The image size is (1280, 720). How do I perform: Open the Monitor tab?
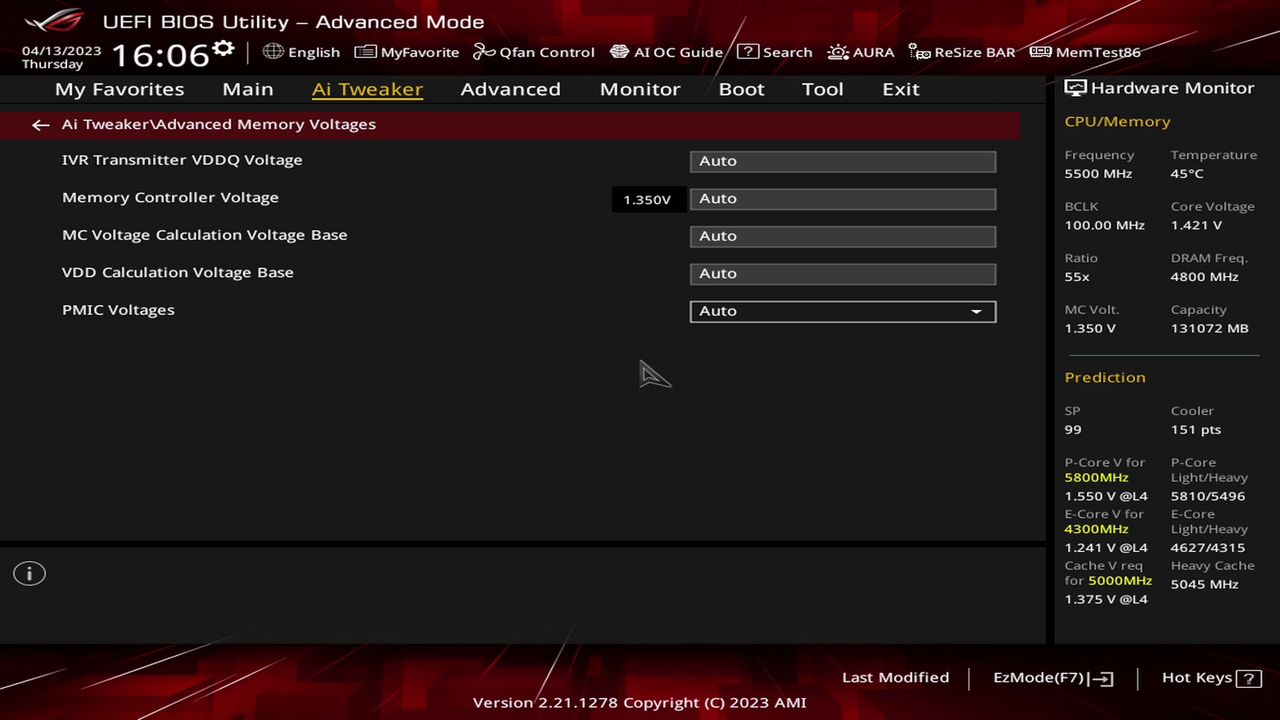[640, 89]
